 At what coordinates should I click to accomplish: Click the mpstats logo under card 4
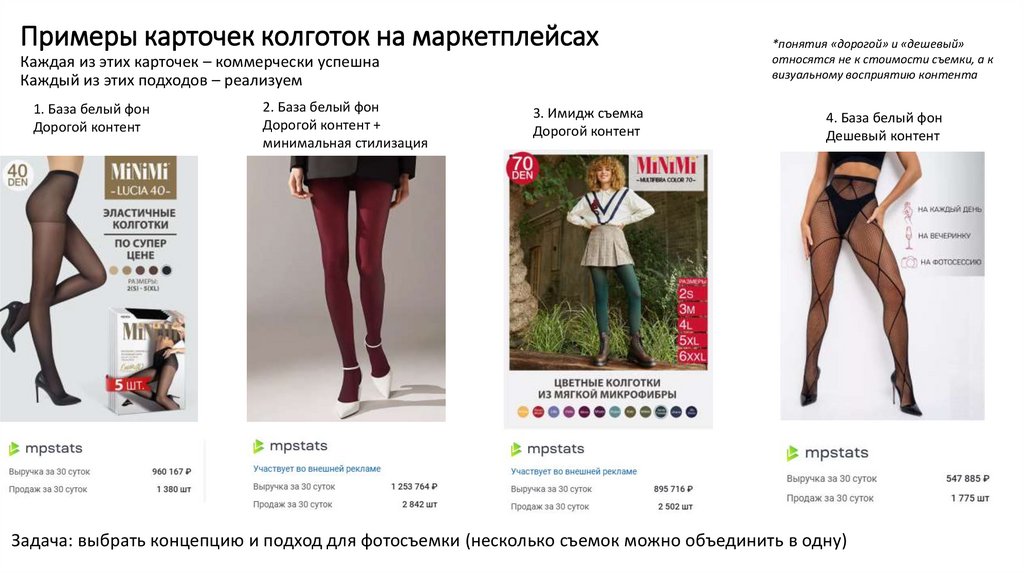pos(827,453)
